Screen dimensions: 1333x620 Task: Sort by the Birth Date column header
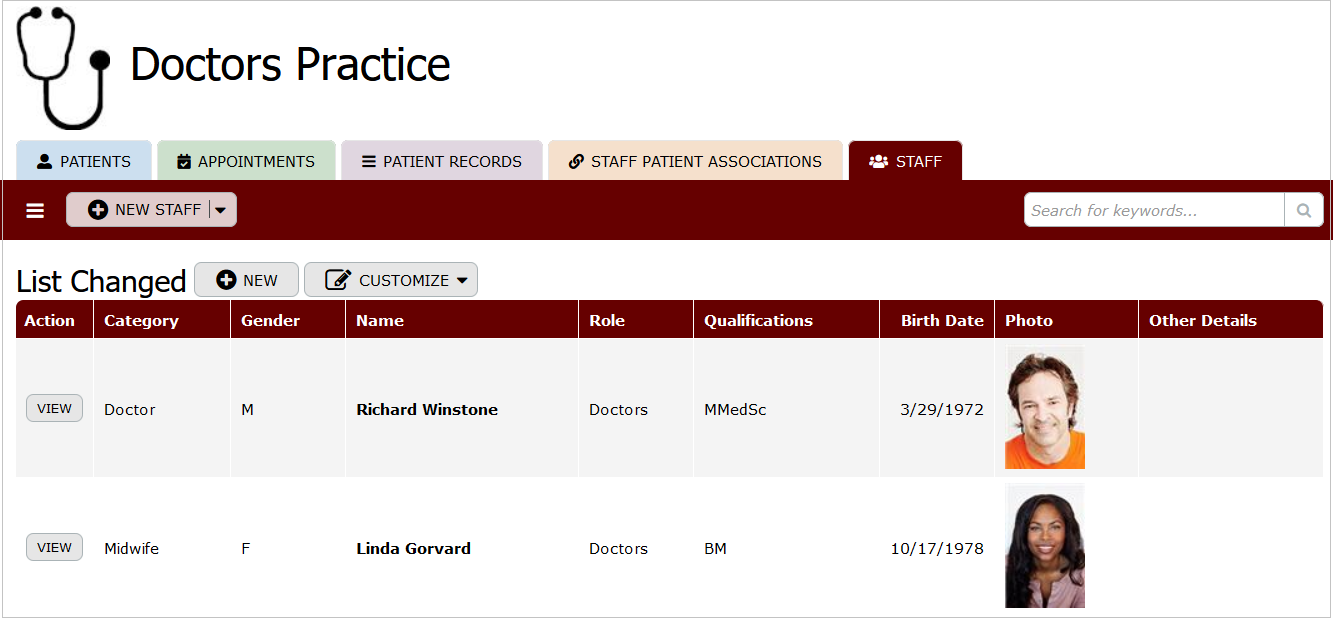click(942, 321)
